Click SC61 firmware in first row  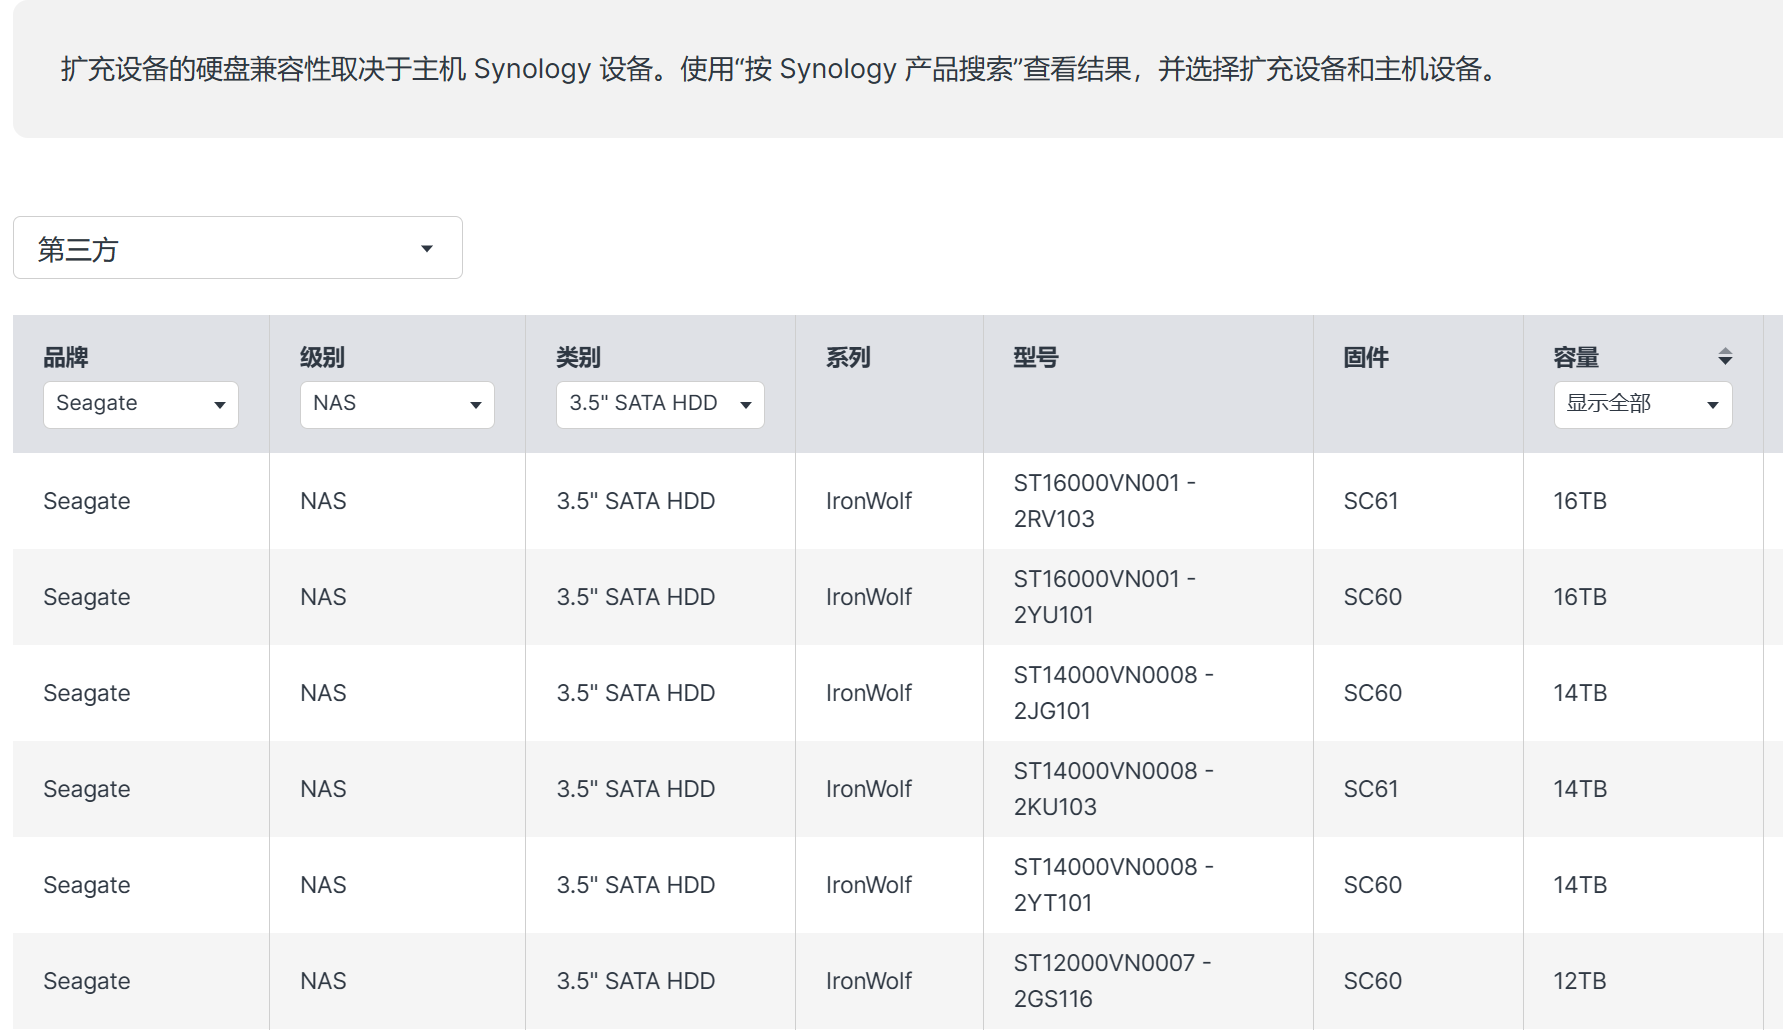(1371, 501)
